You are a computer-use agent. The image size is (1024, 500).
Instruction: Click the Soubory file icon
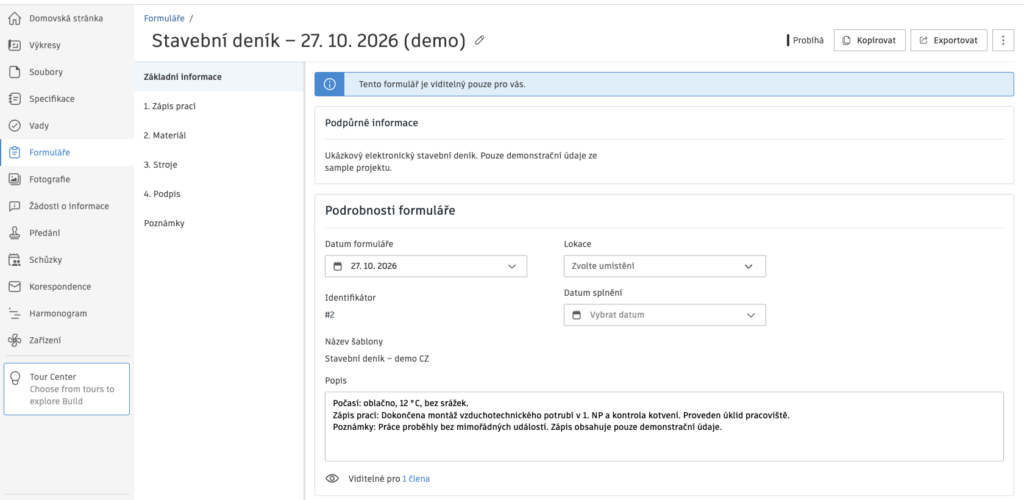[x=14, y=72]
